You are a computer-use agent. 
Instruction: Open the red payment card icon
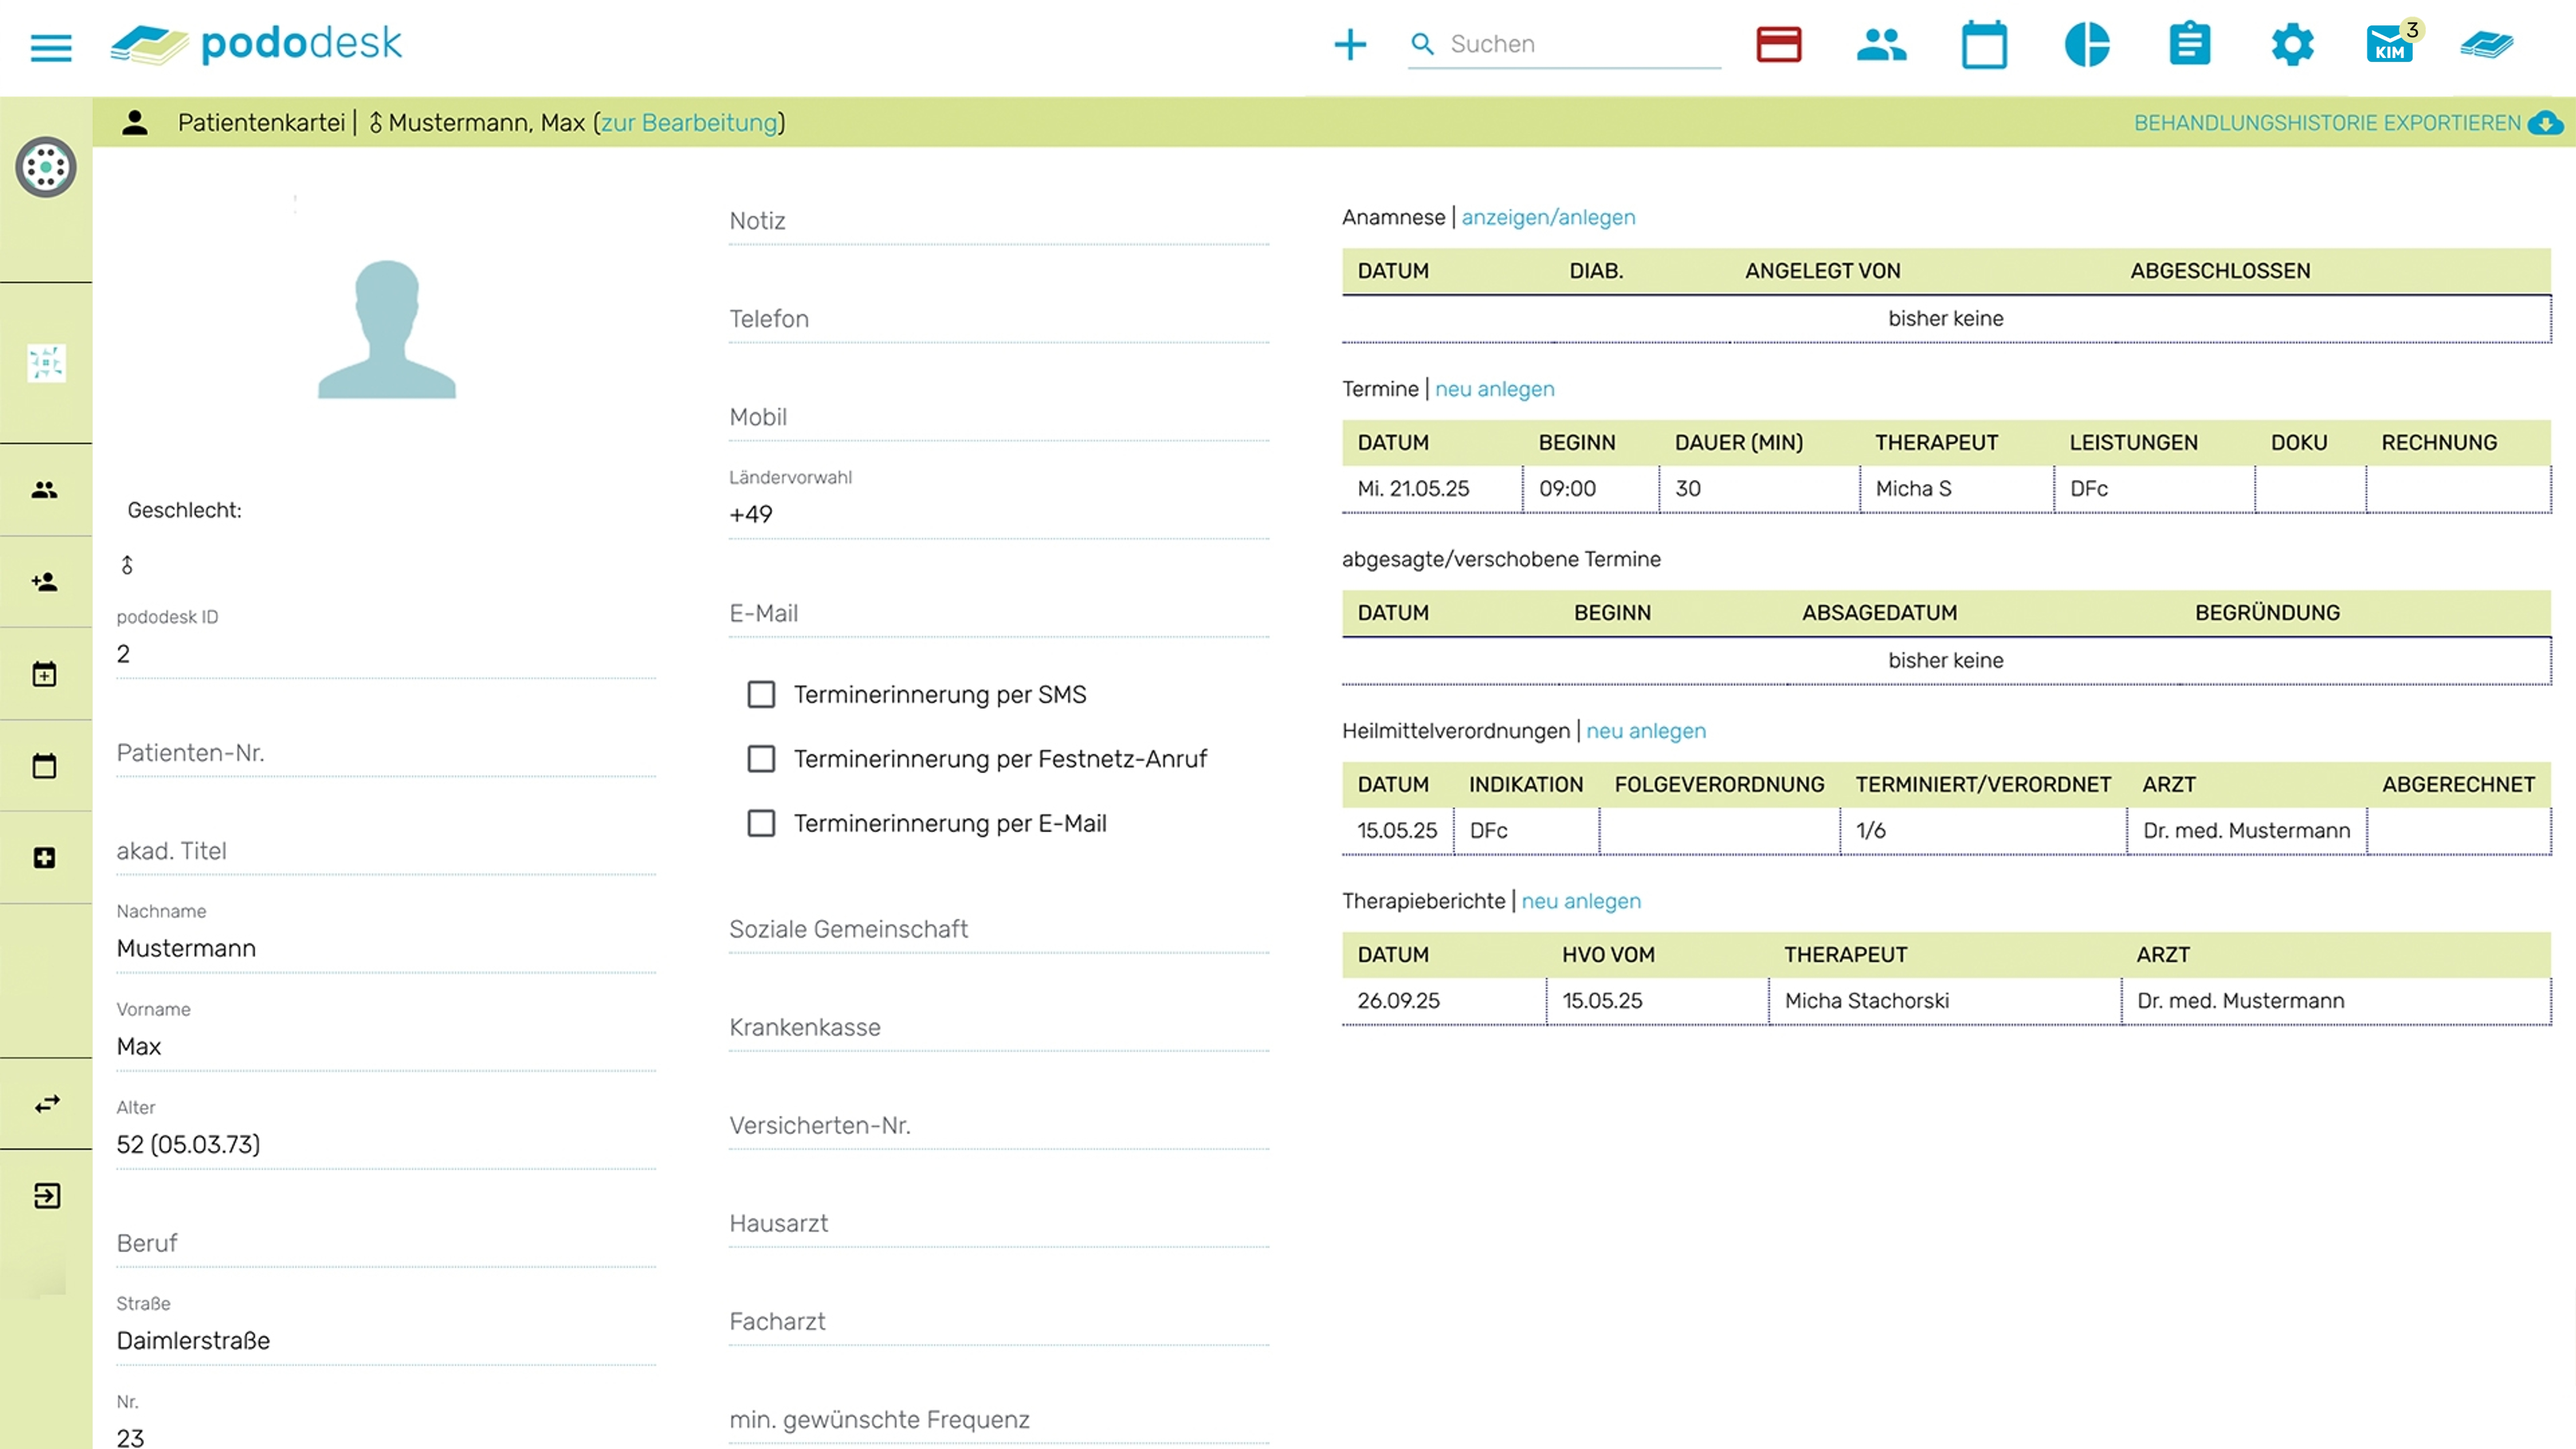(1778, 44)
